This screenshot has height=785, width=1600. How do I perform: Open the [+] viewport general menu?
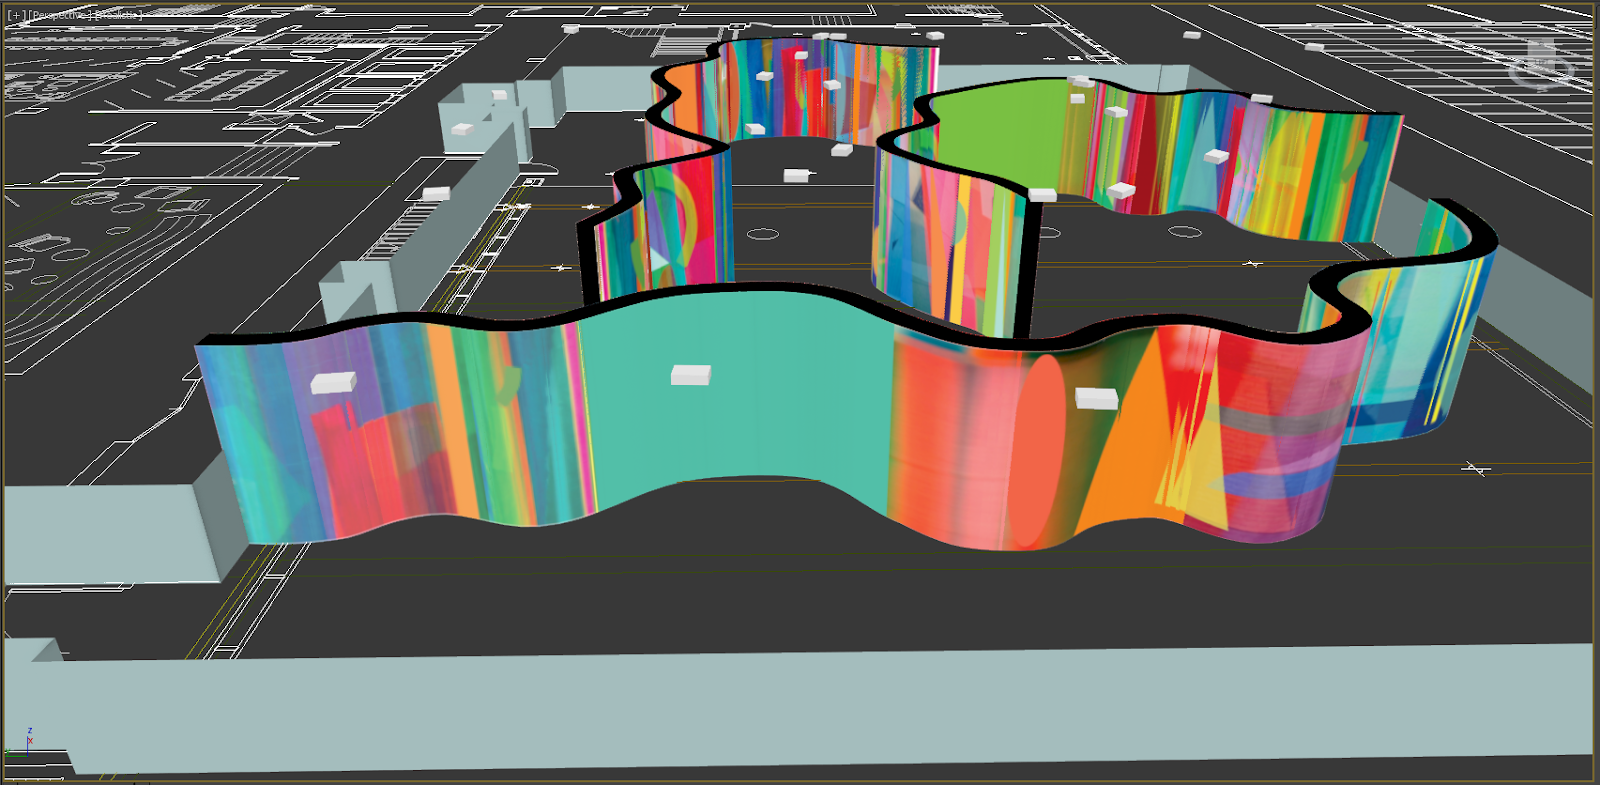point(15,16)
